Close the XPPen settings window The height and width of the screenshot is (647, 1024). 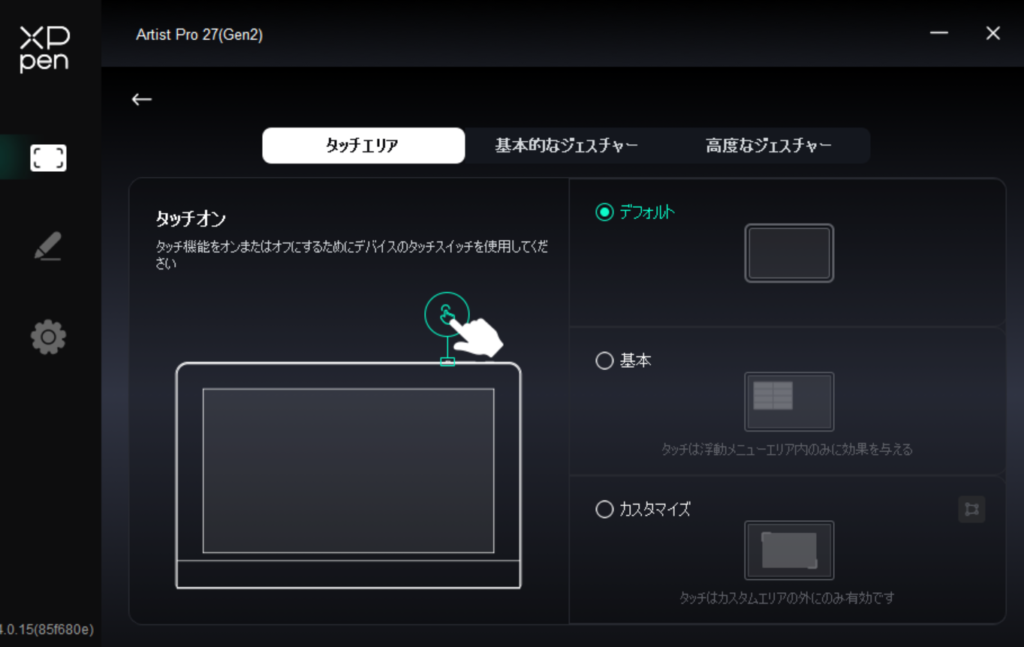[x=993, y=33]
